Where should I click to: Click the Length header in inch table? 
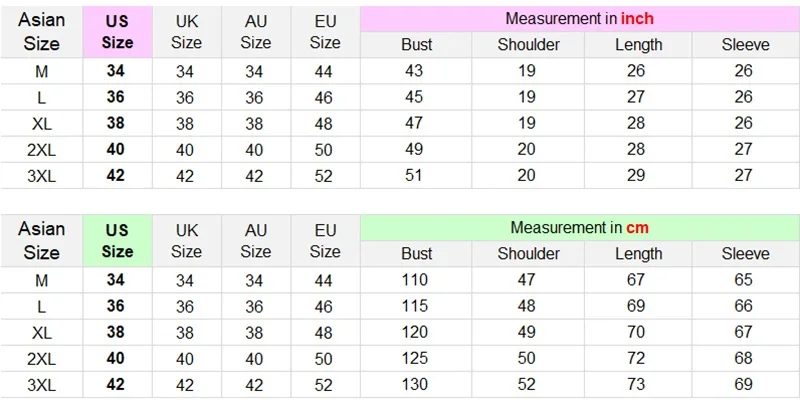point(638,45)
